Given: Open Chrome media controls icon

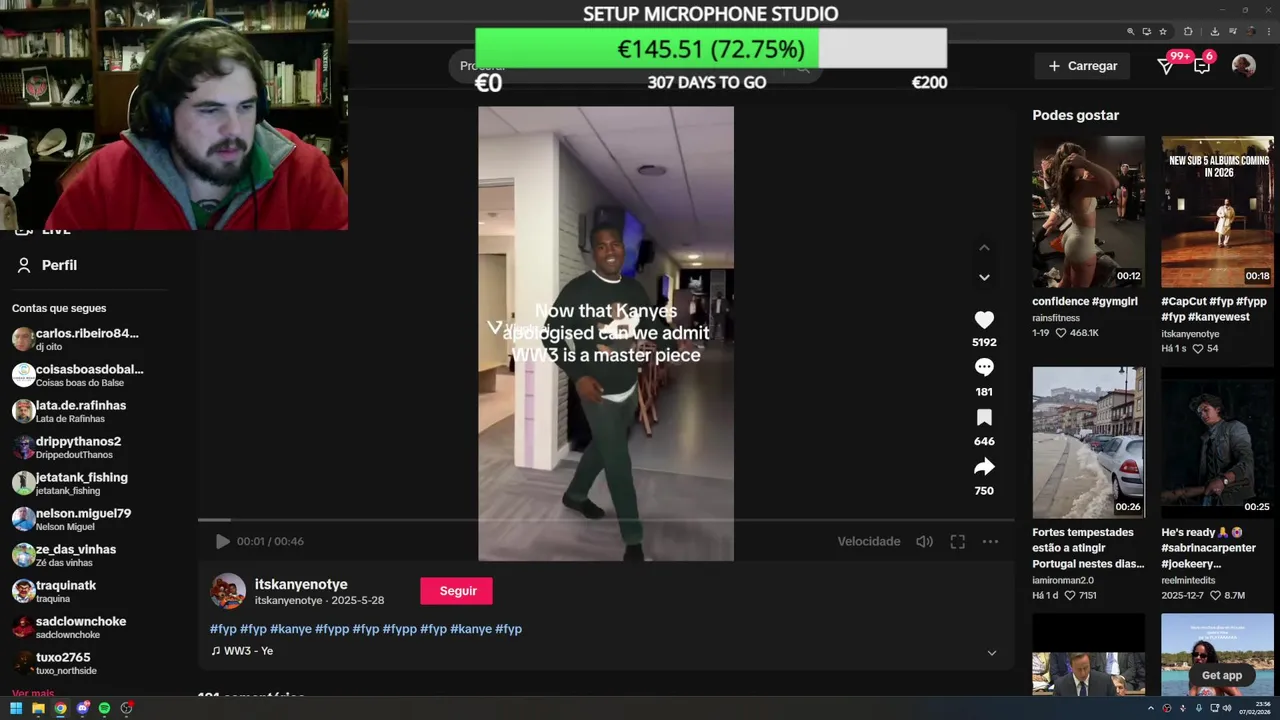Looking at the screenshot, I should pyautogui.click(x=1233, y=31).
